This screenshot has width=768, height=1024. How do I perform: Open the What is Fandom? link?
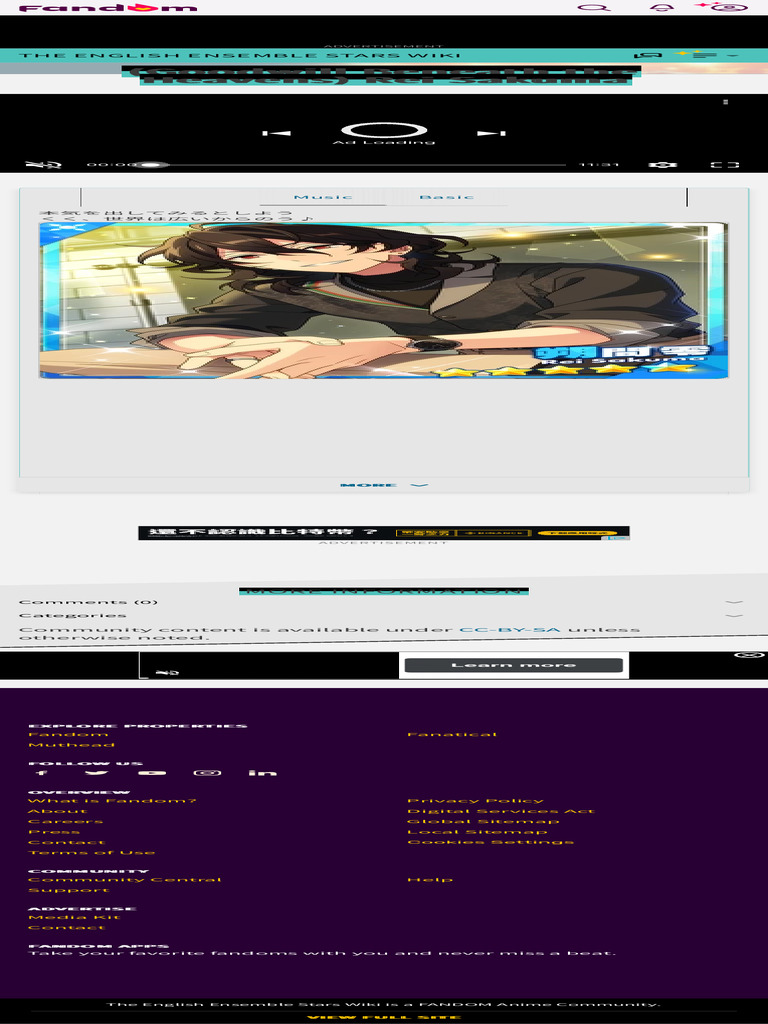point(112,801)
